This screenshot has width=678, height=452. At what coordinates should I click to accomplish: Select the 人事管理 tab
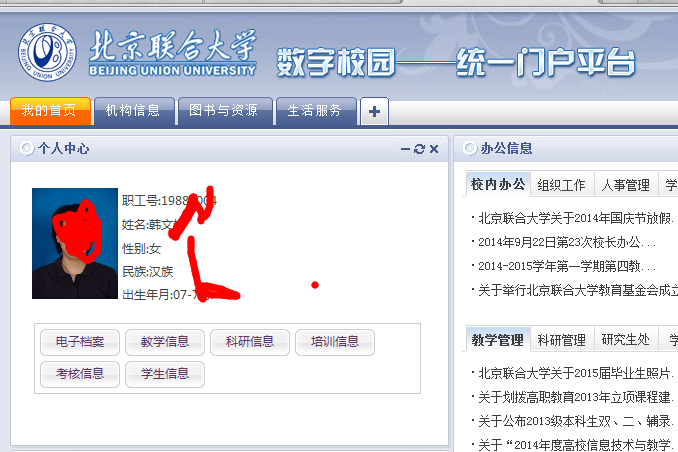(626, 185)
